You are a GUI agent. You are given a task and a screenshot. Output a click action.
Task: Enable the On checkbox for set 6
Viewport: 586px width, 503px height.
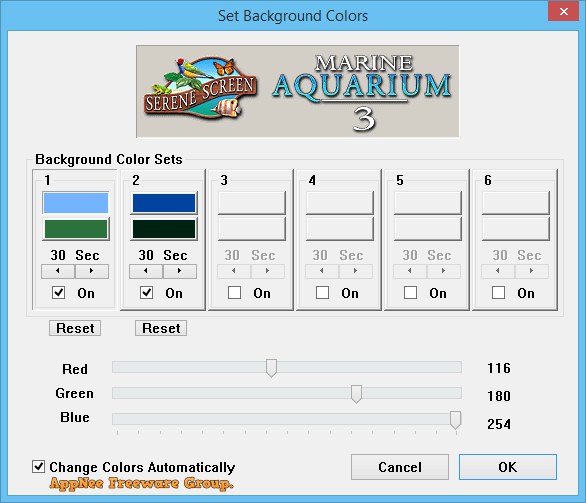point(499,293)
